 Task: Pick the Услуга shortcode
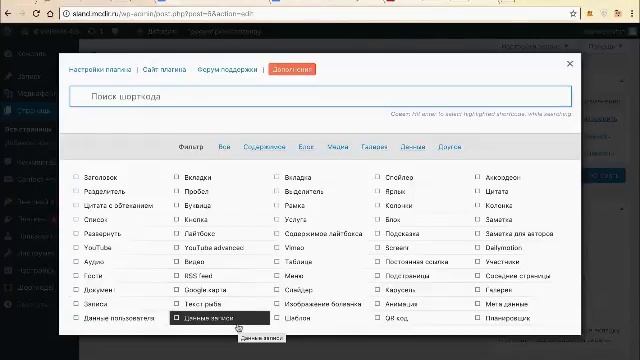point(296,220)
